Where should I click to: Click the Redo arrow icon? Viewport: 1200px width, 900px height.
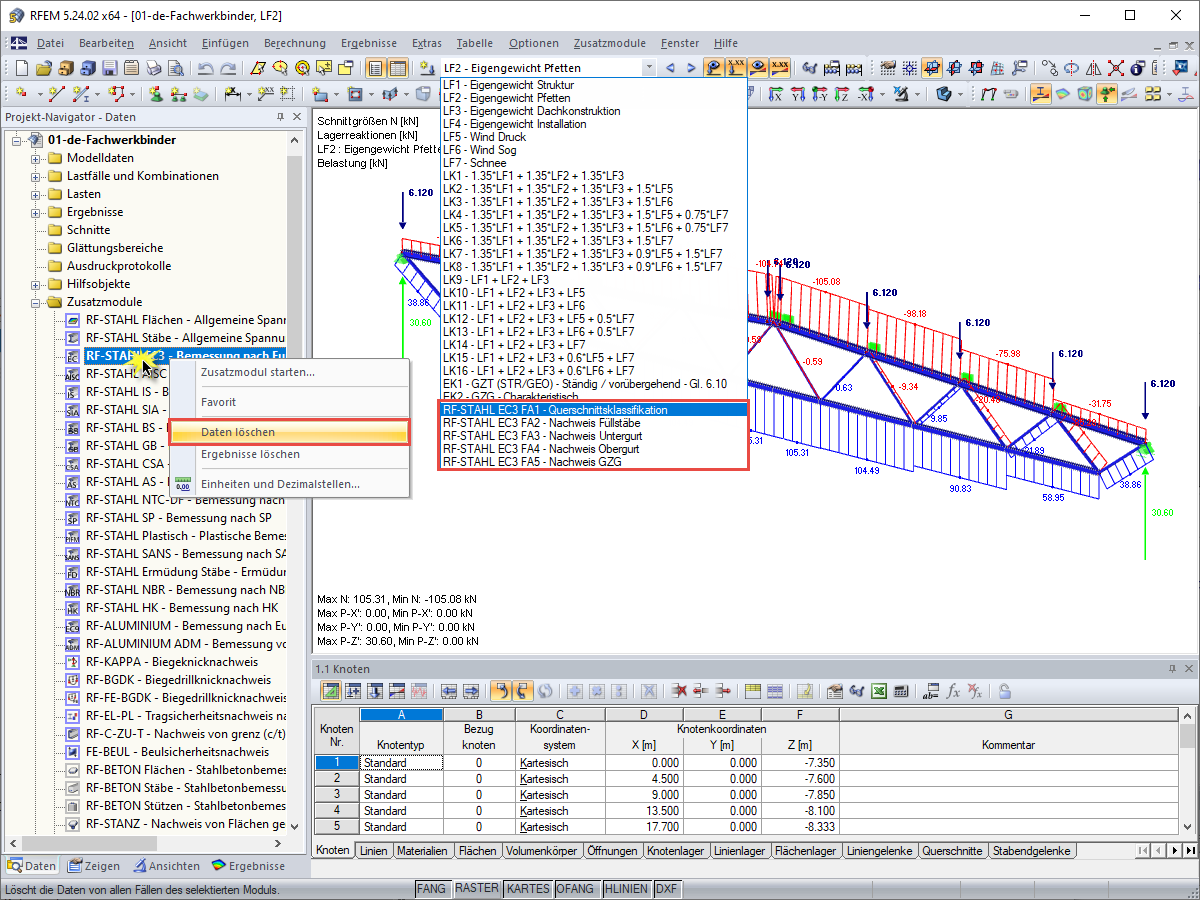point(228,69)
